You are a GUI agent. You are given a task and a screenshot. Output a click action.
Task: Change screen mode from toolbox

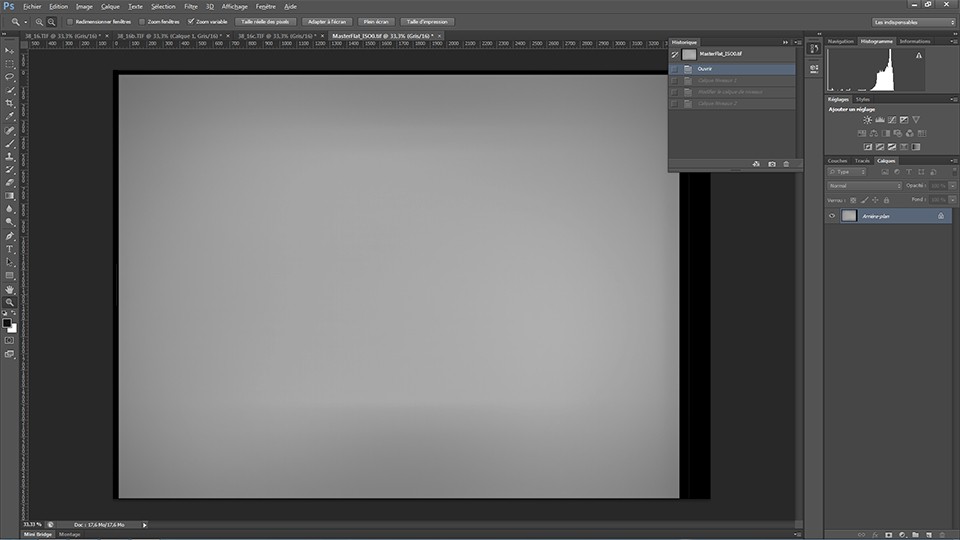(x=9, y=354)
